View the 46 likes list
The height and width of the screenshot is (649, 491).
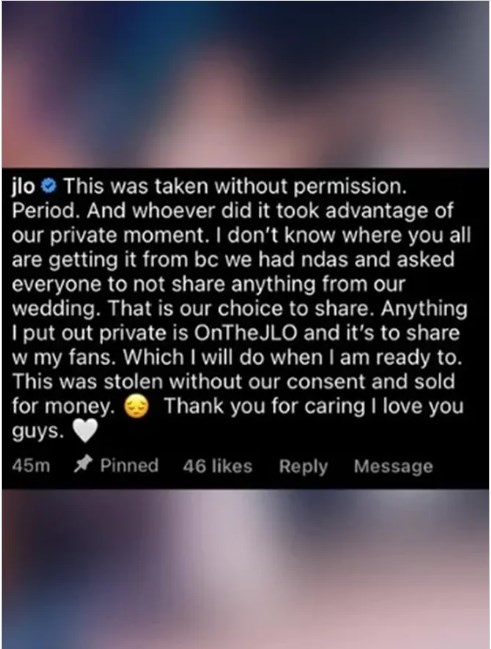[217, 466]
